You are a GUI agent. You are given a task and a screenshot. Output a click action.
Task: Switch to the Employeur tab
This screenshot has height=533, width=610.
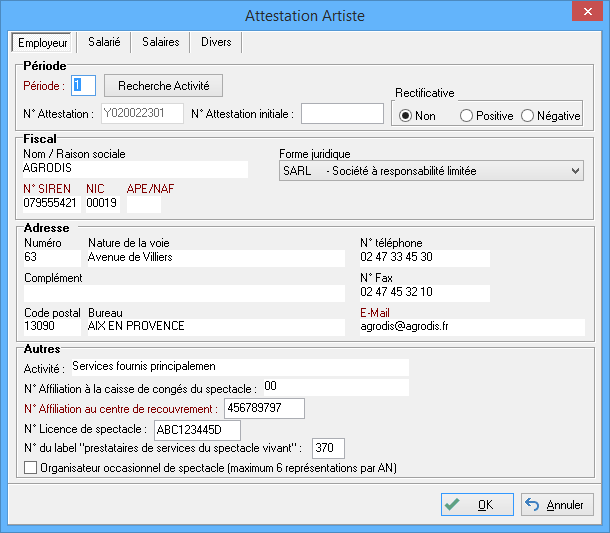tap(42, 42)
